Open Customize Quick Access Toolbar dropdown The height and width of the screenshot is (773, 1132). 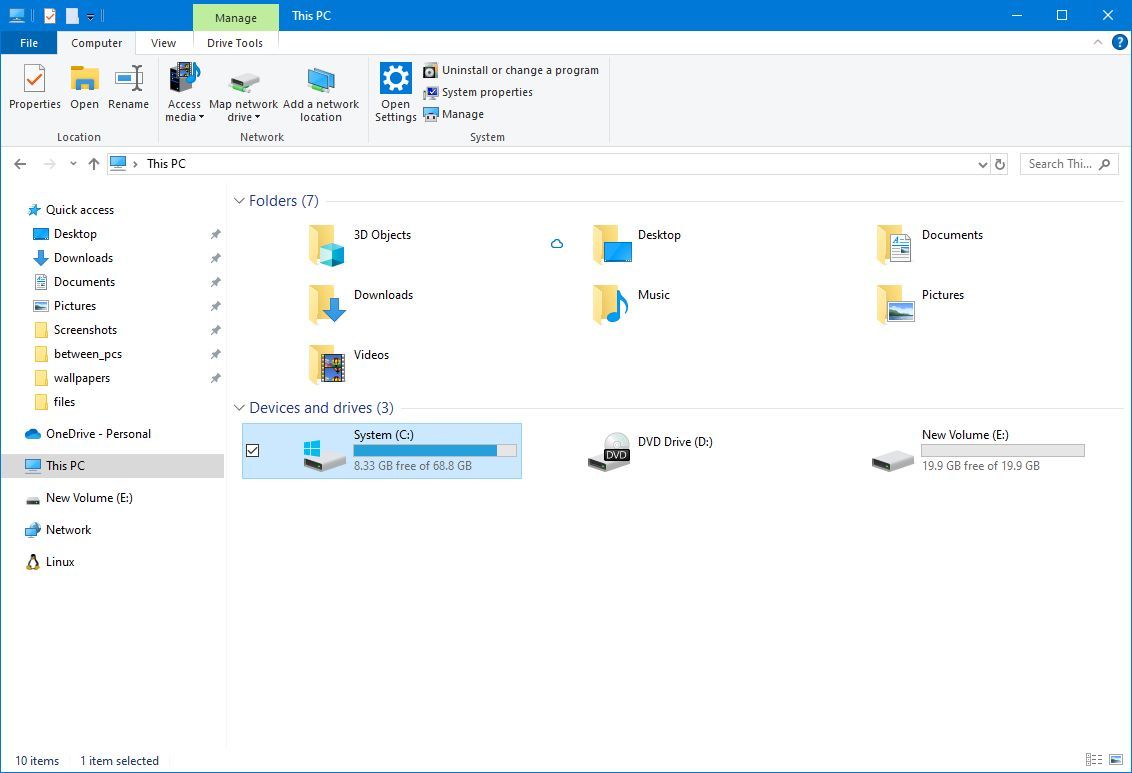90,16
